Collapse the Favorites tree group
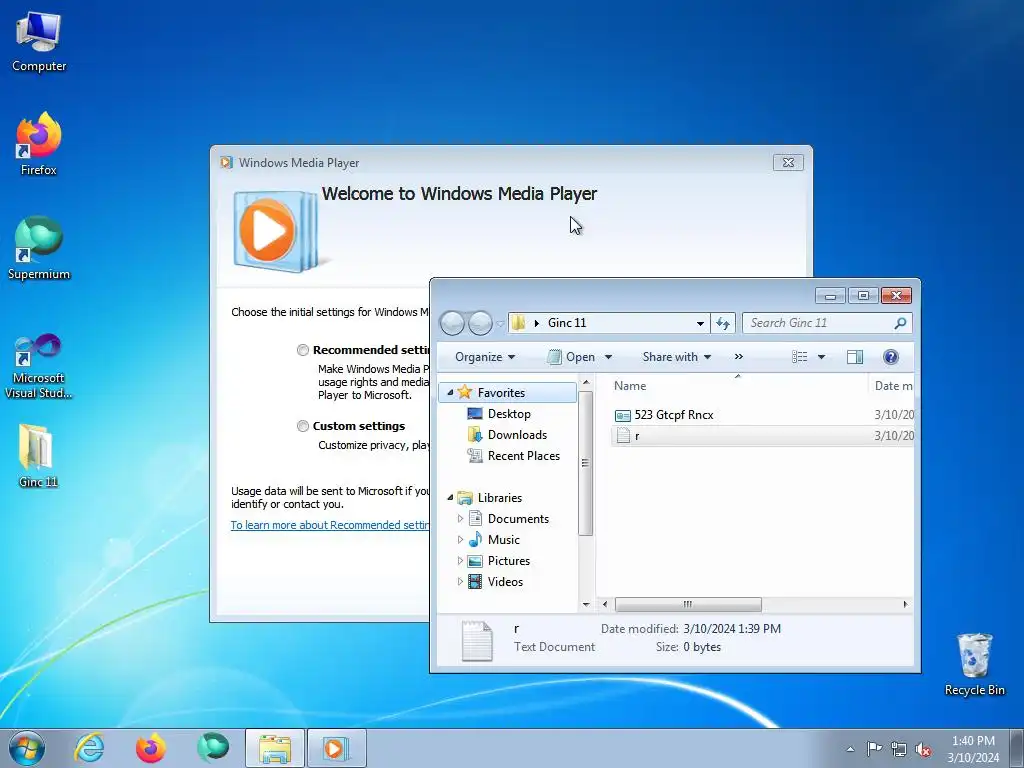The image size is (1024, 768). [x=450, y=392]
